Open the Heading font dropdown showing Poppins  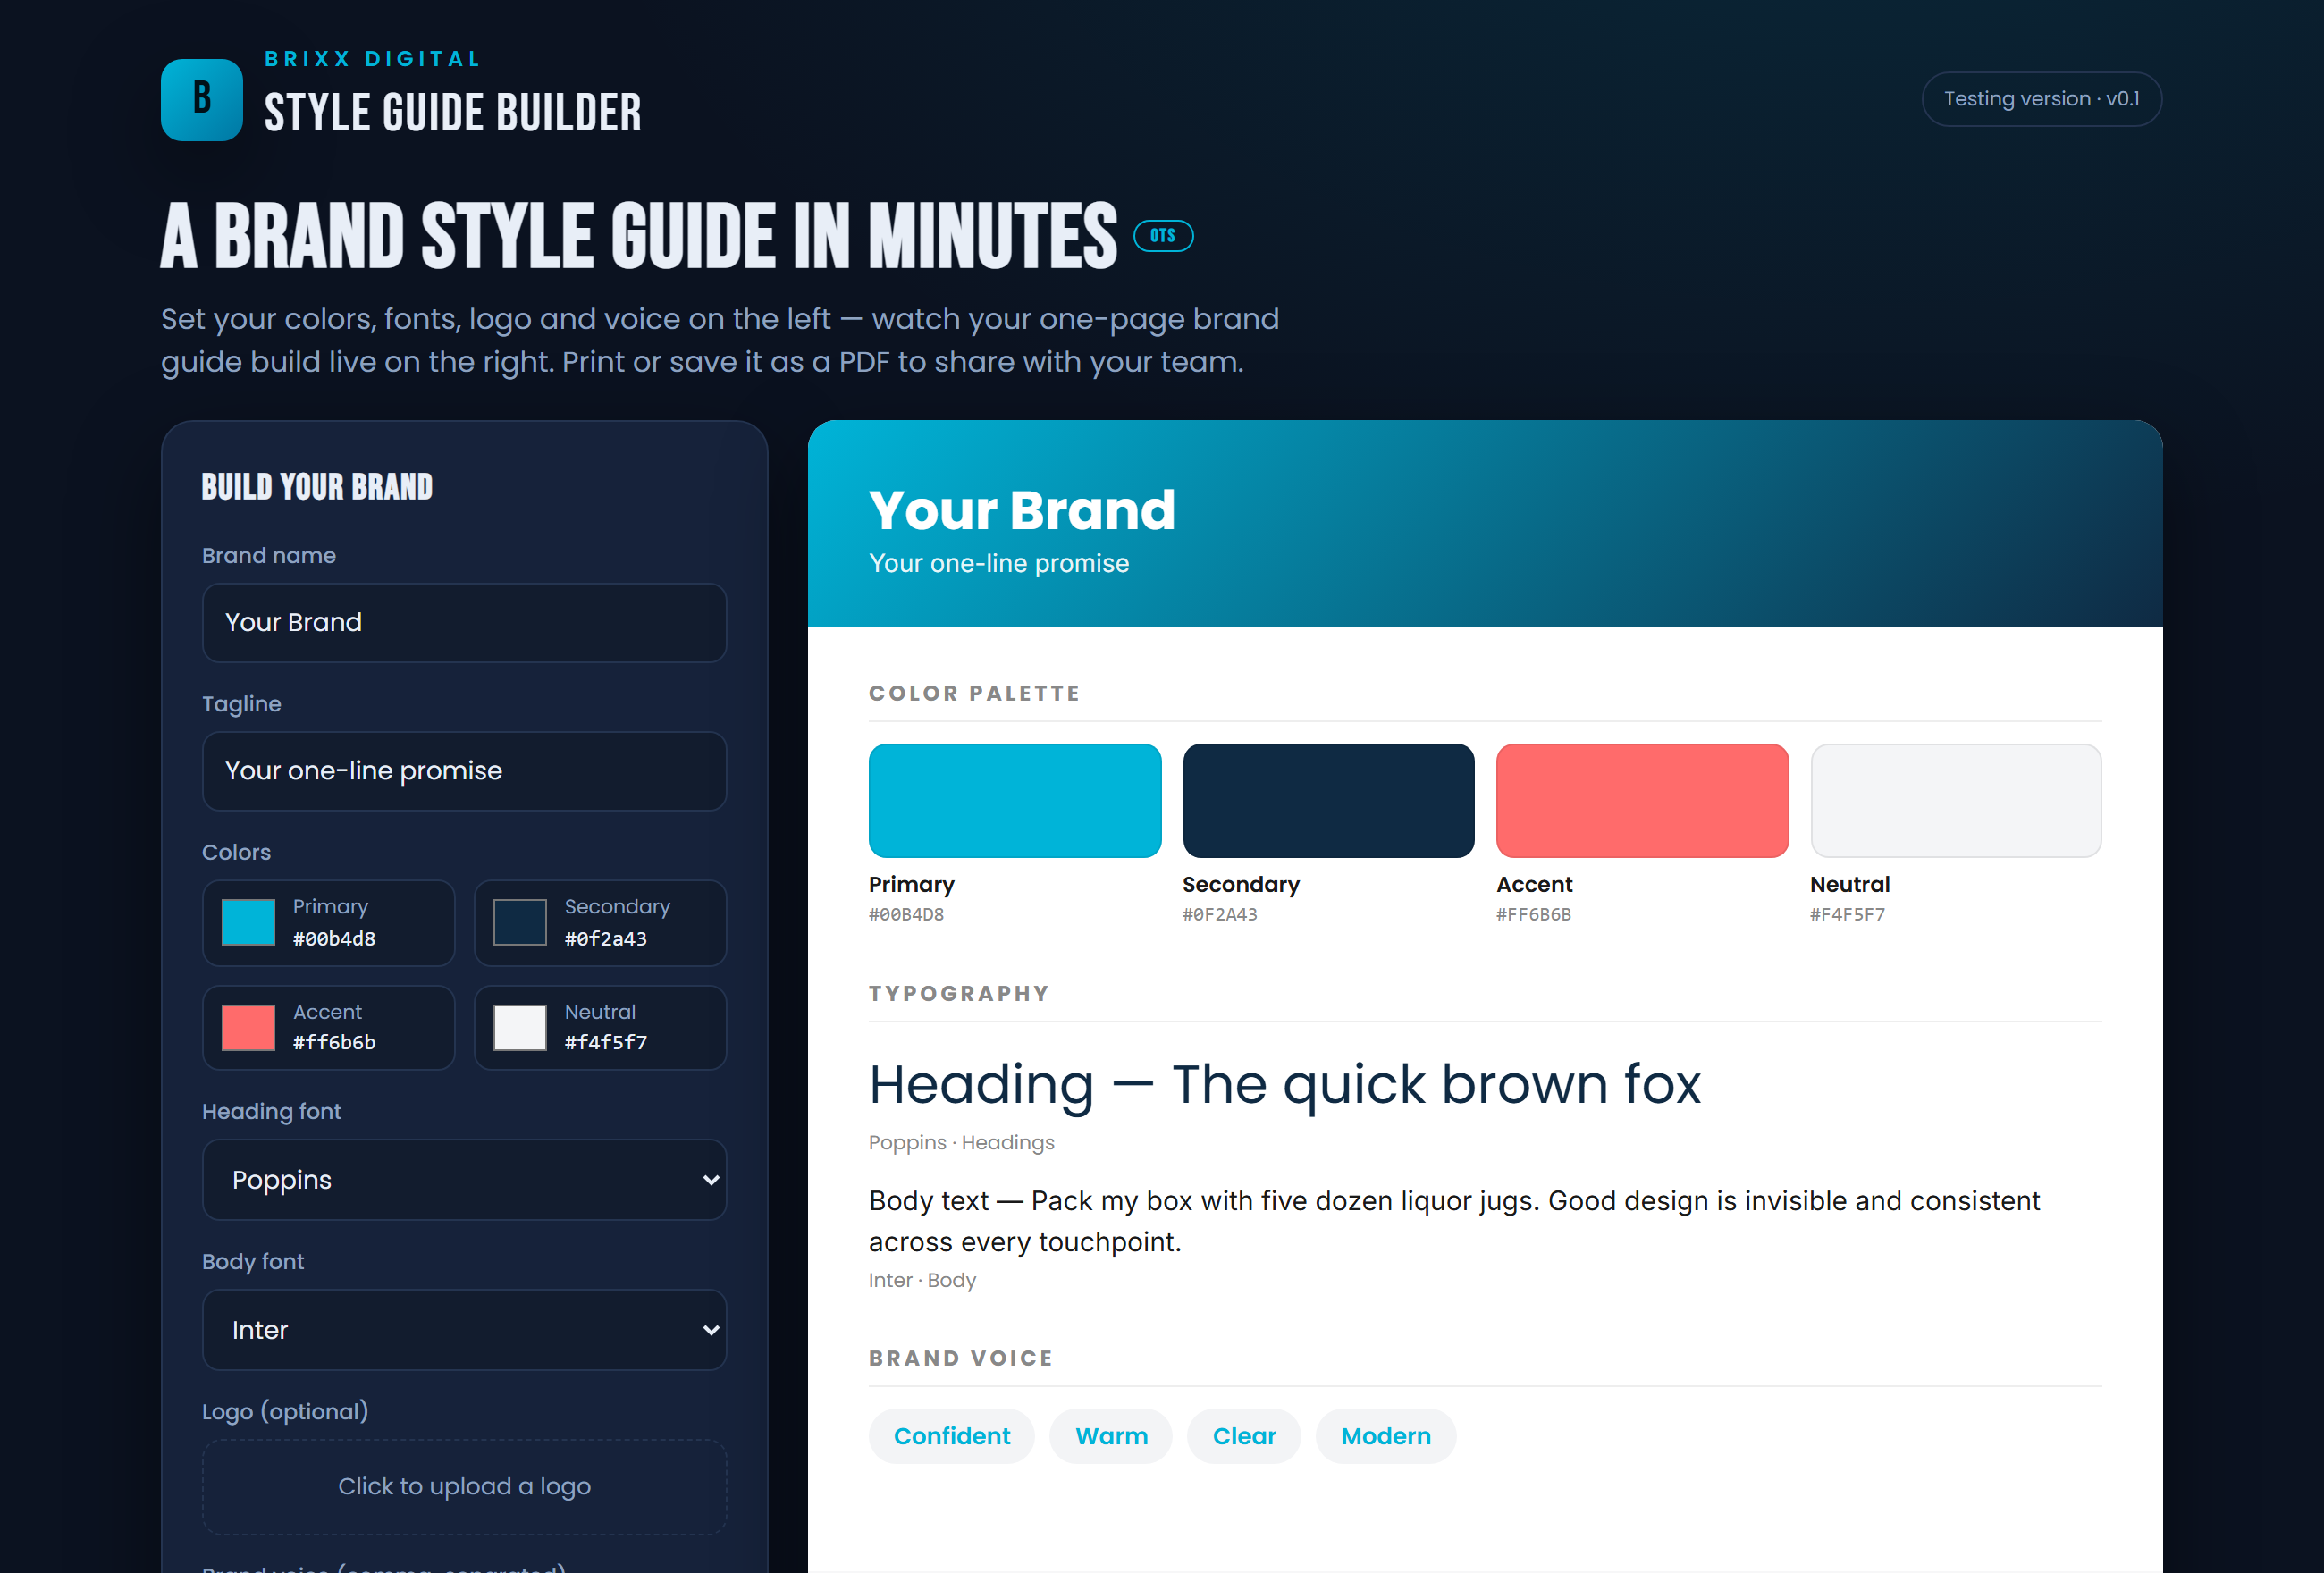coord(464,1179)
